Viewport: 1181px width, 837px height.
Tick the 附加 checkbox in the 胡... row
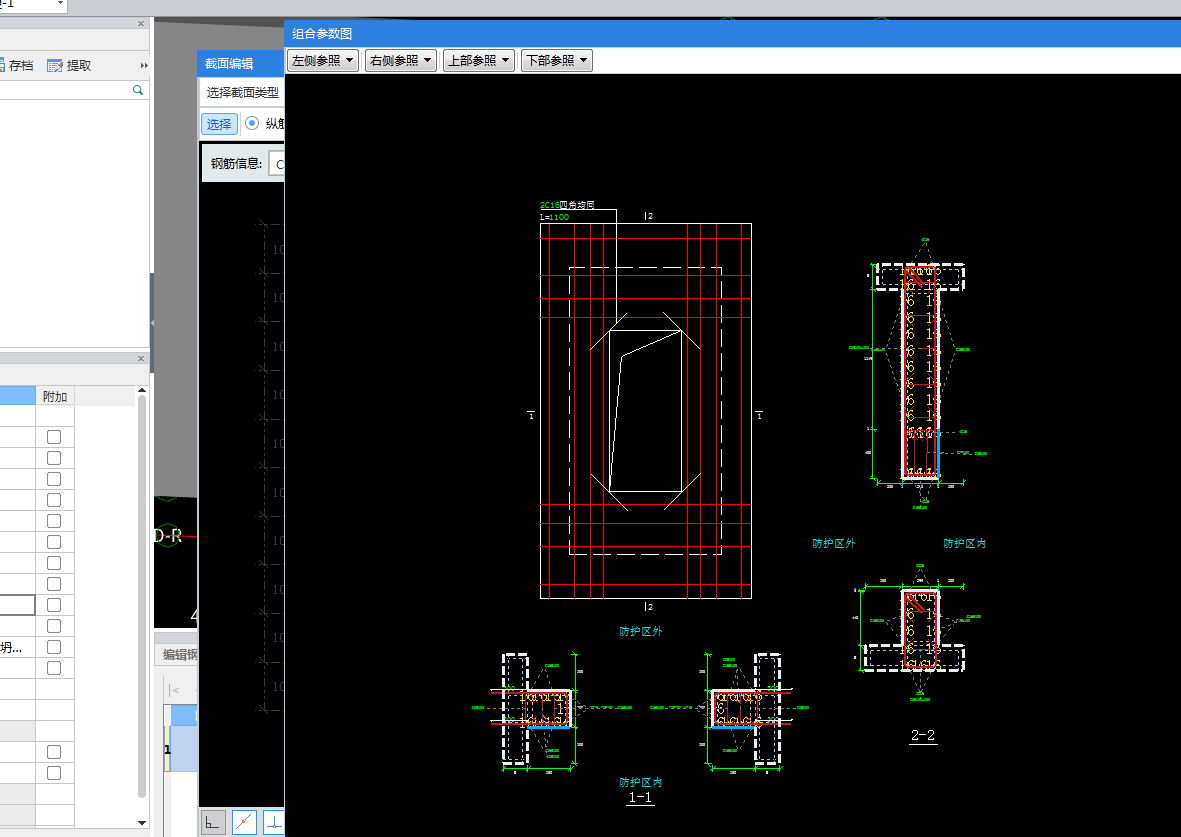pyautogui.click(x=54, y=647)
